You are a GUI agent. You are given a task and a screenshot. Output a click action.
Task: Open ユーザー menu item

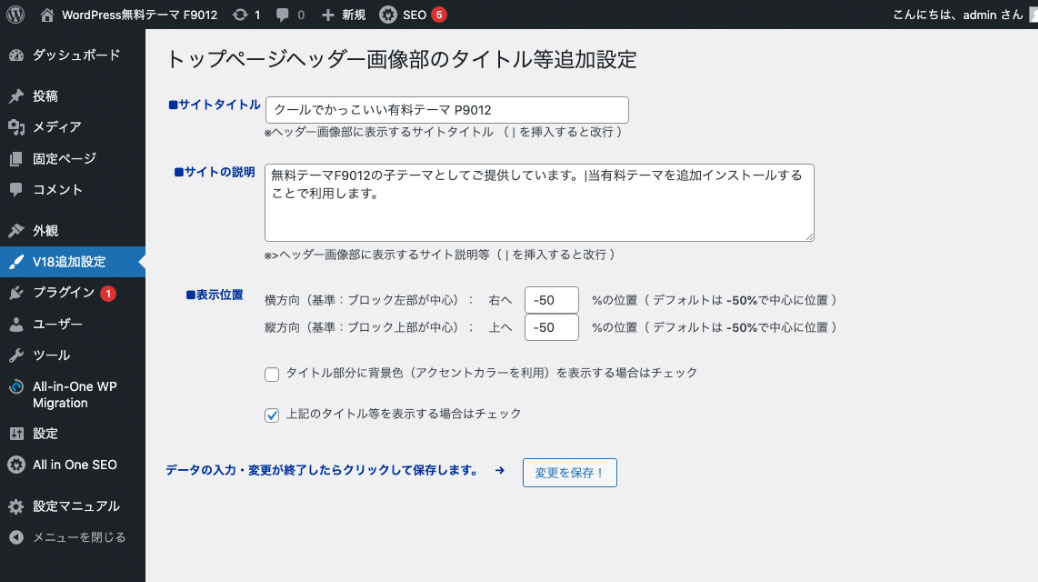tap(73, 324)
